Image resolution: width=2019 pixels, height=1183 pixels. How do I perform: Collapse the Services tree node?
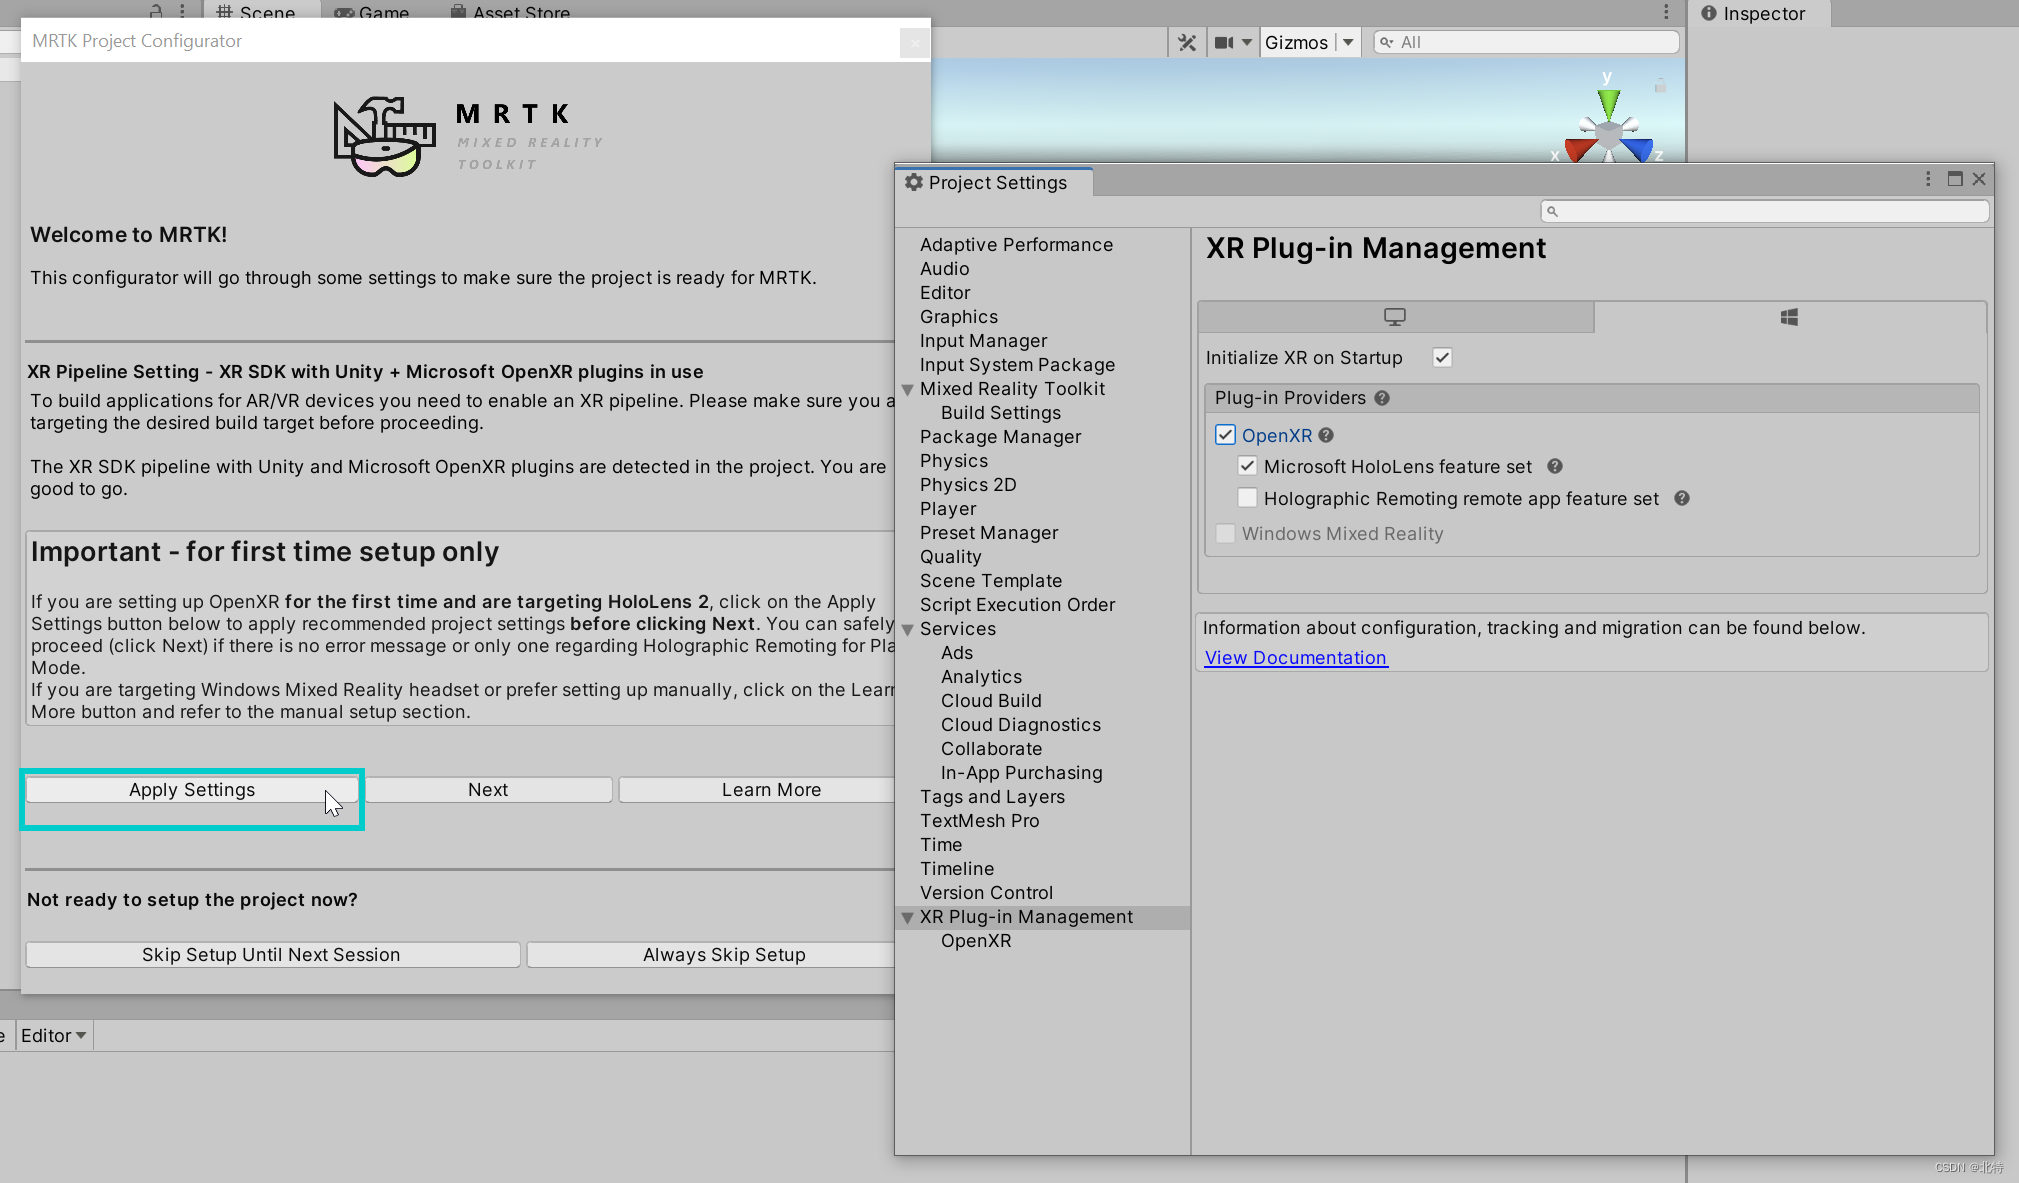tap(908, 630)
